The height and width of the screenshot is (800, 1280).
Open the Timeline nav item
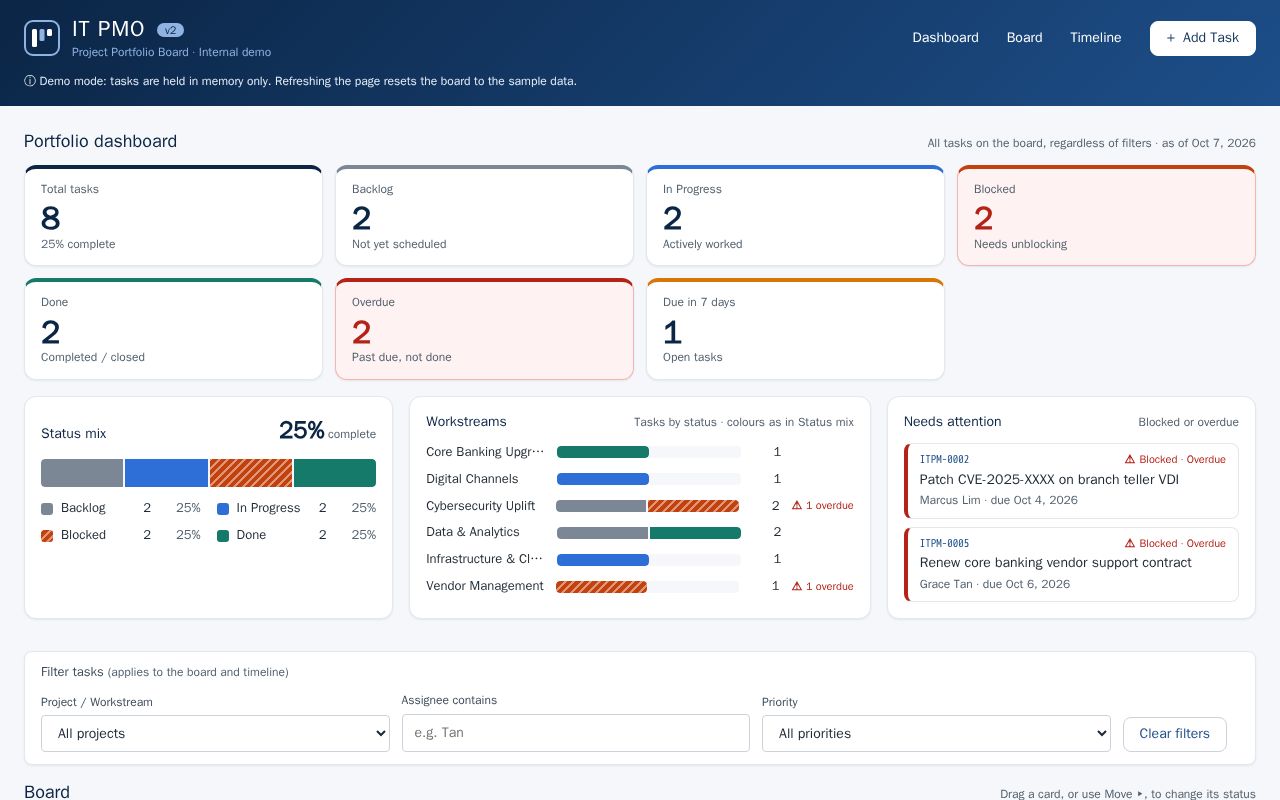[x=1095, y=38]
